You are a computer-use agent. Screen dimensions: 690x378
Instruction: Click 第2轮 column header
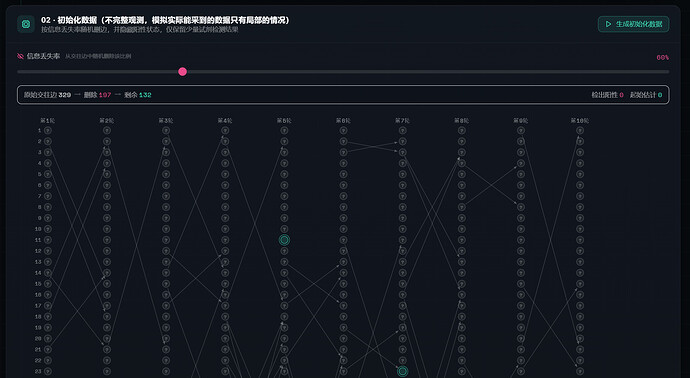pos(106,121)
